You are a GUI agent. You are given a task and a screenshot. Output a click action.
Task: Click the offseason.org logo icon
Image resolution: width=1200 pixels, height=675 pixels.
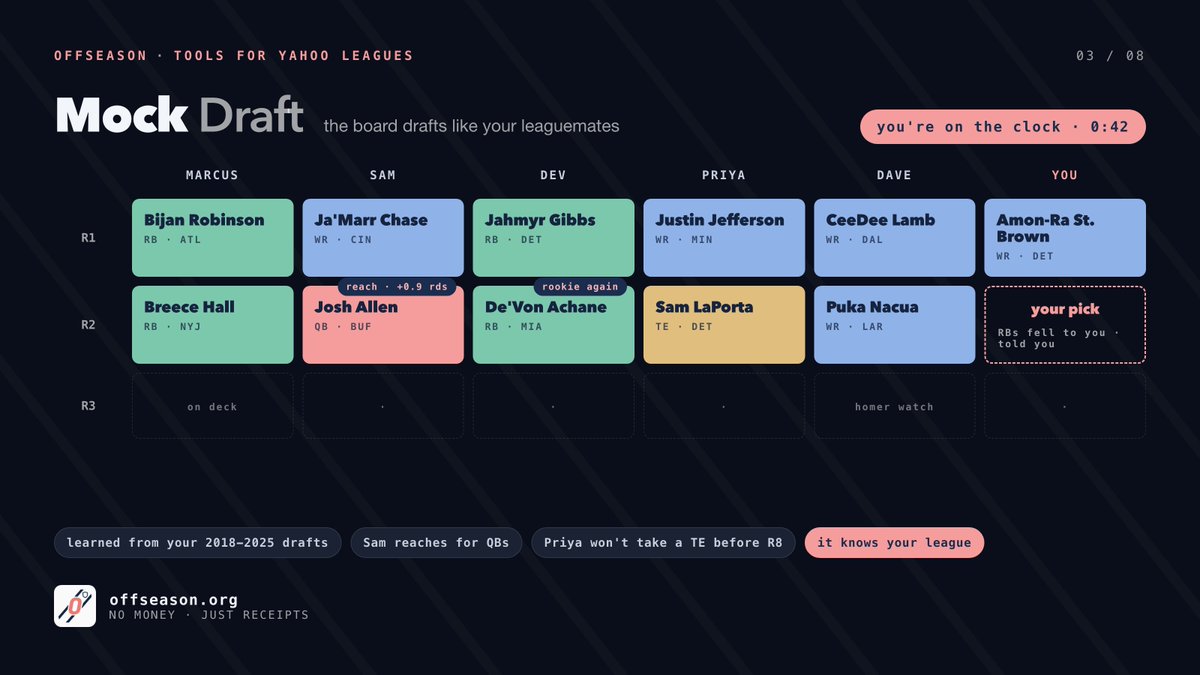click(x=75, y=606)
